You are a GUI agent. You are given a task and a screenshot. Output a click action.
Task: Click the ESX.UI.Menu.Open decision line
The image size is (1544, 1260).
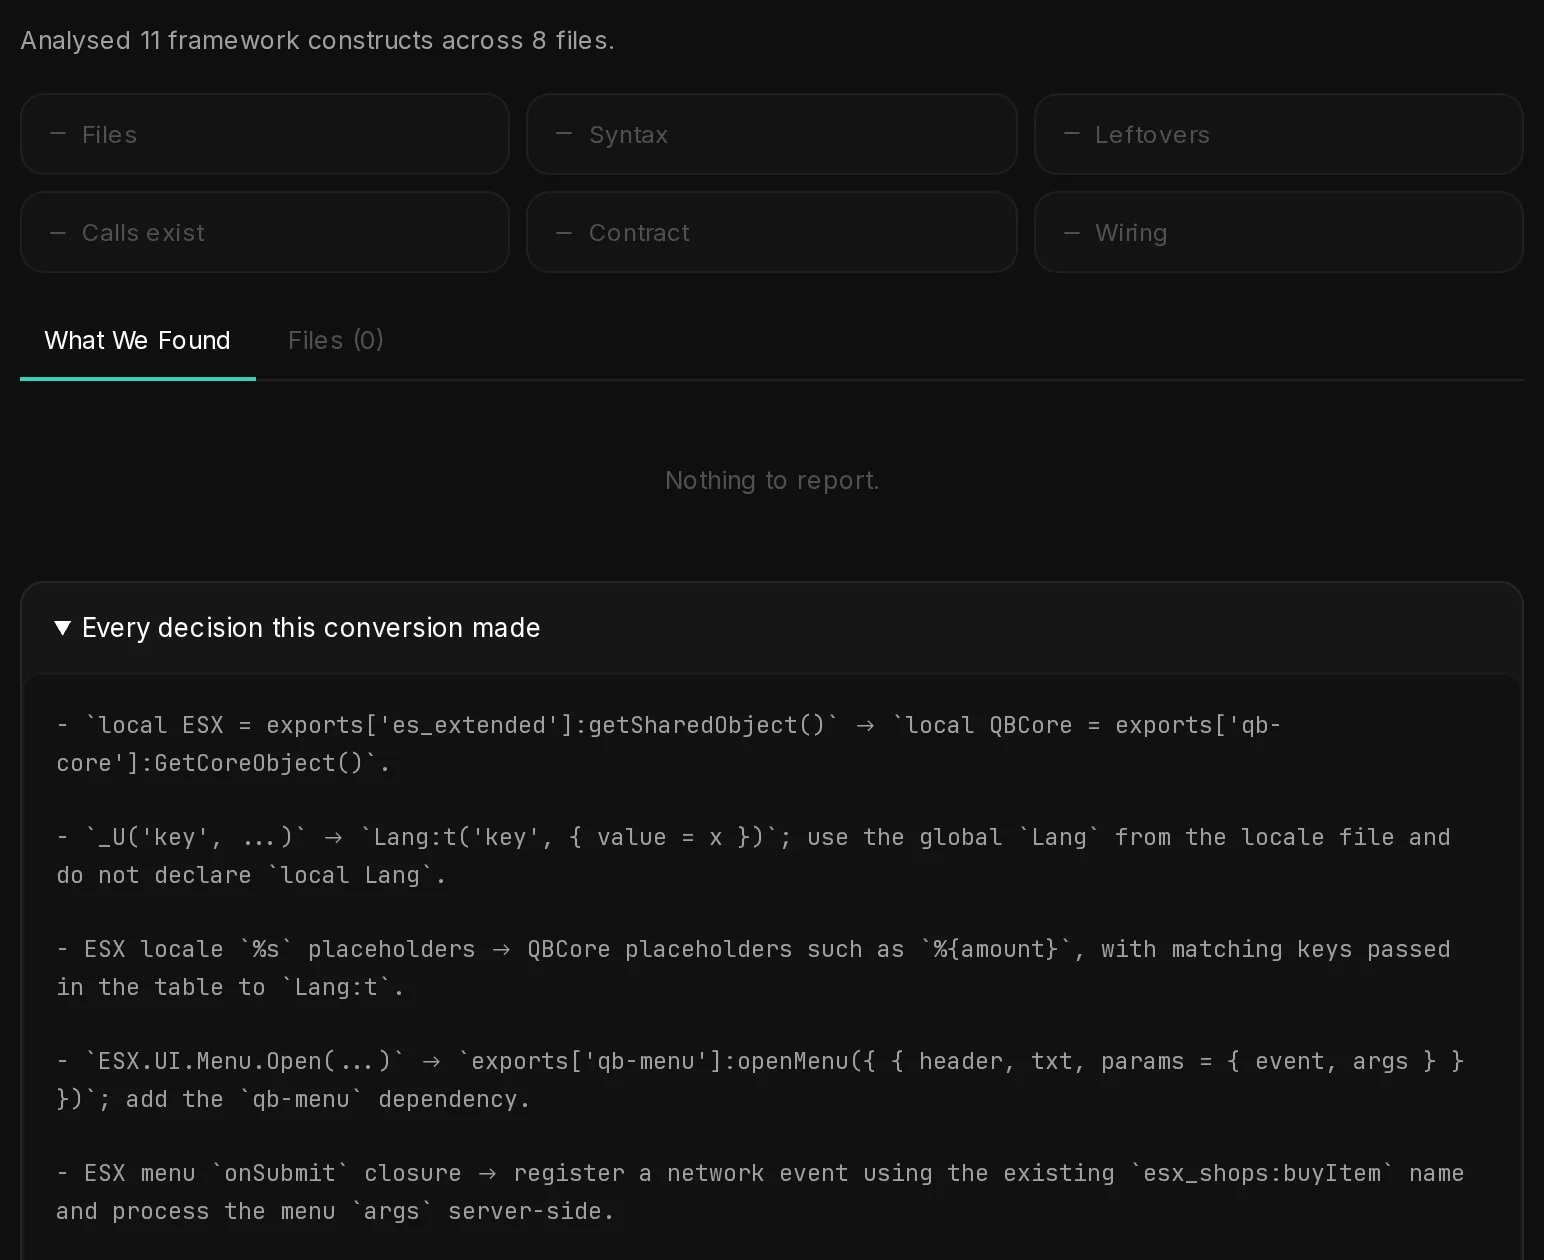point(760,1080)
